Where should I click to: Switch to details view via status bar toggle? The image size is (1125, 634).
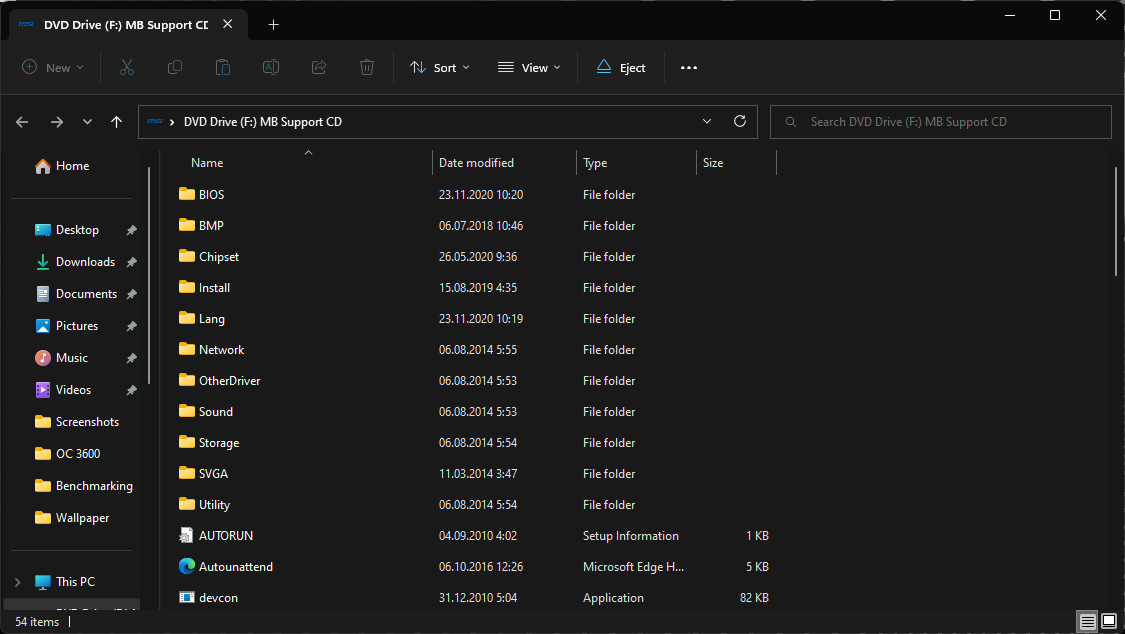(1086, 621)
